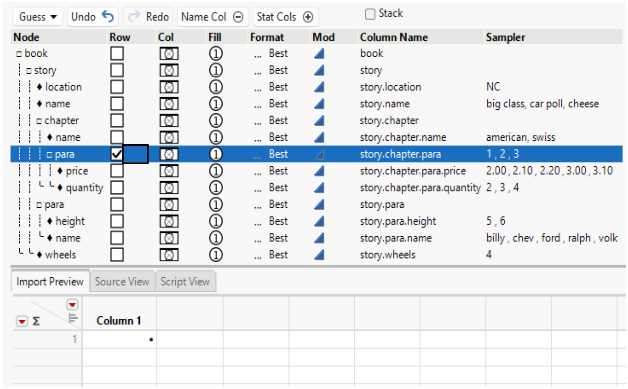Select the Column 1 header in preview
This screenshot has height=389, width=628.
pos(119,320)
